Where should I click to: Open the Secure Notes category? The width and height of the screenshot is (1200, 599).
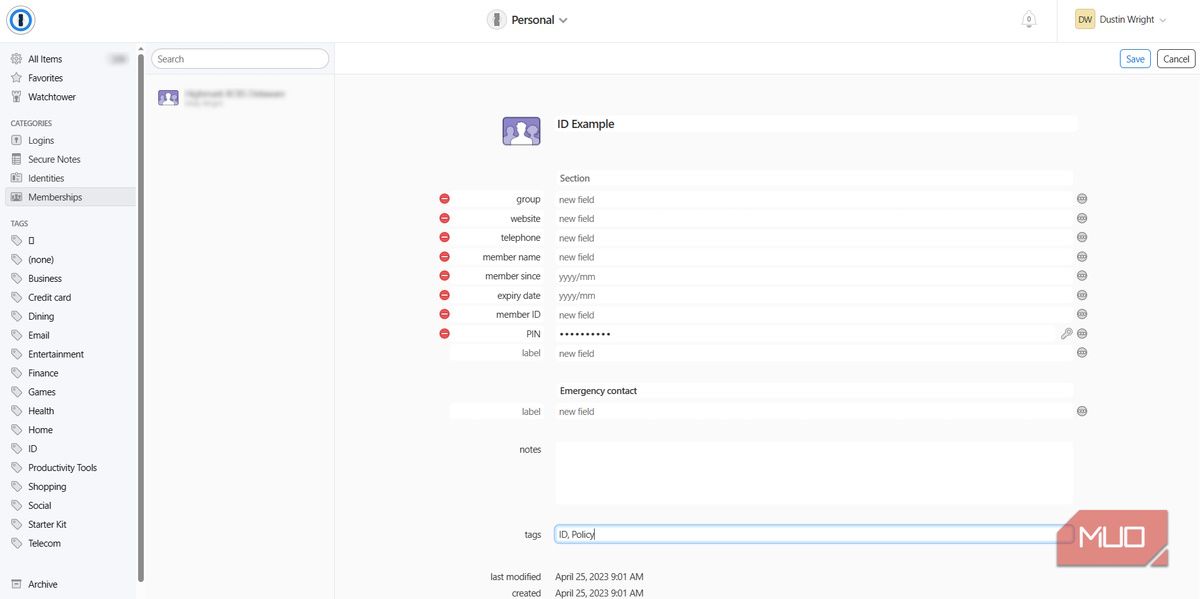(x=17, y=159)
